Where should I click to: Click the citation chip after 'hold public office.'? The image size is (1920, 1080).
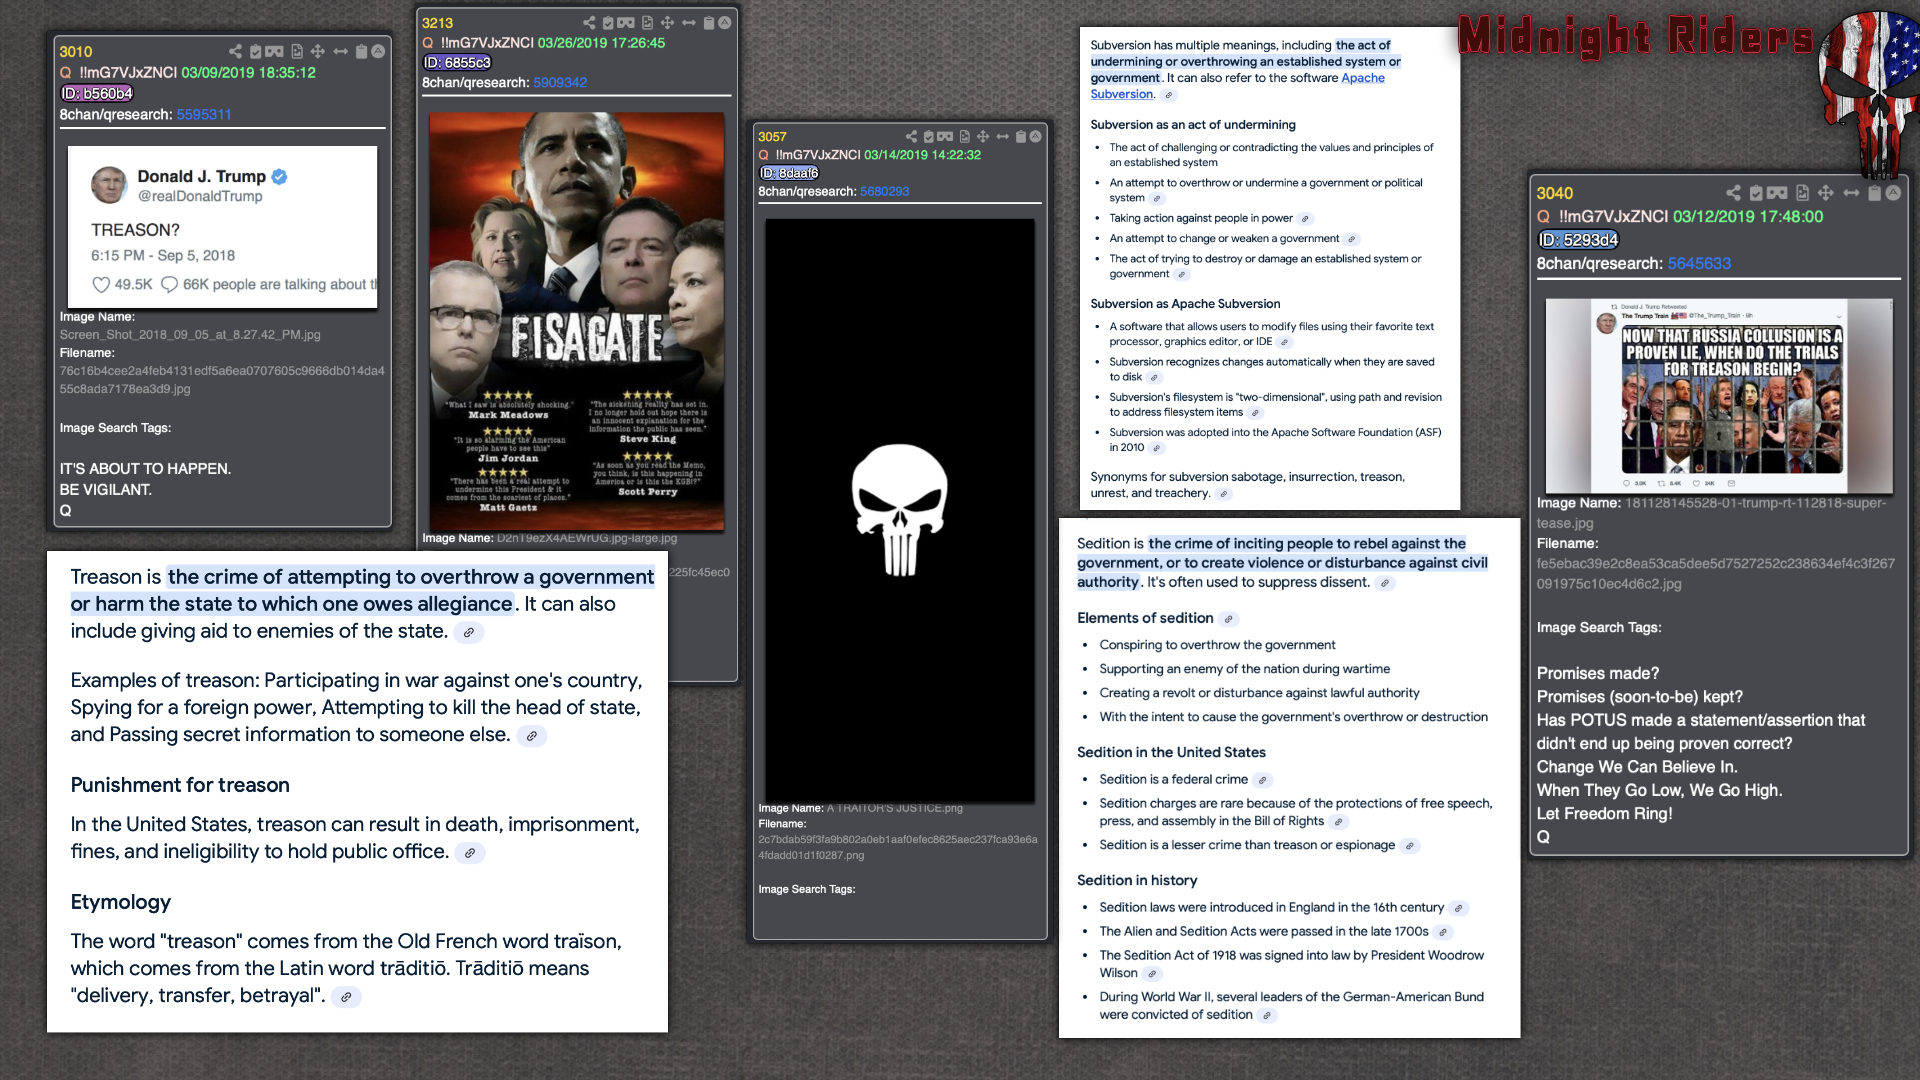[x=470, y=853]
